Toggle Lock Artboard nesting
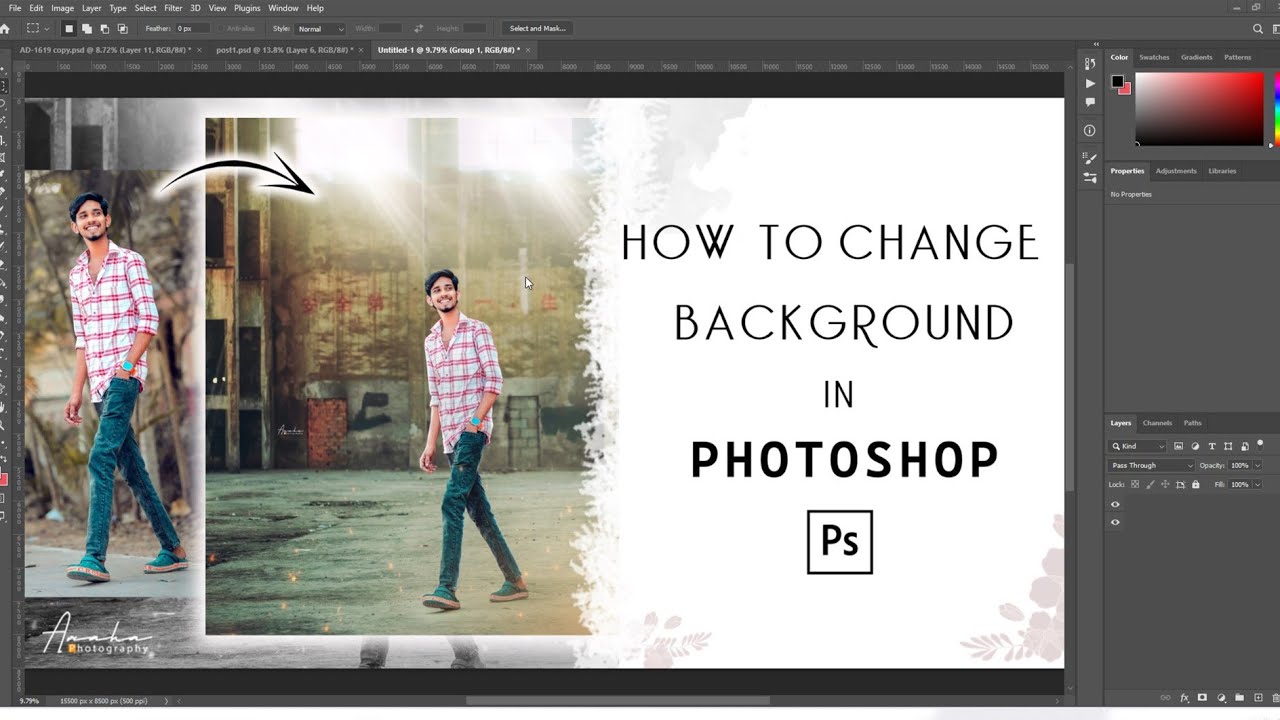Screen dimensions: 1280x720 click(1180, 484)
